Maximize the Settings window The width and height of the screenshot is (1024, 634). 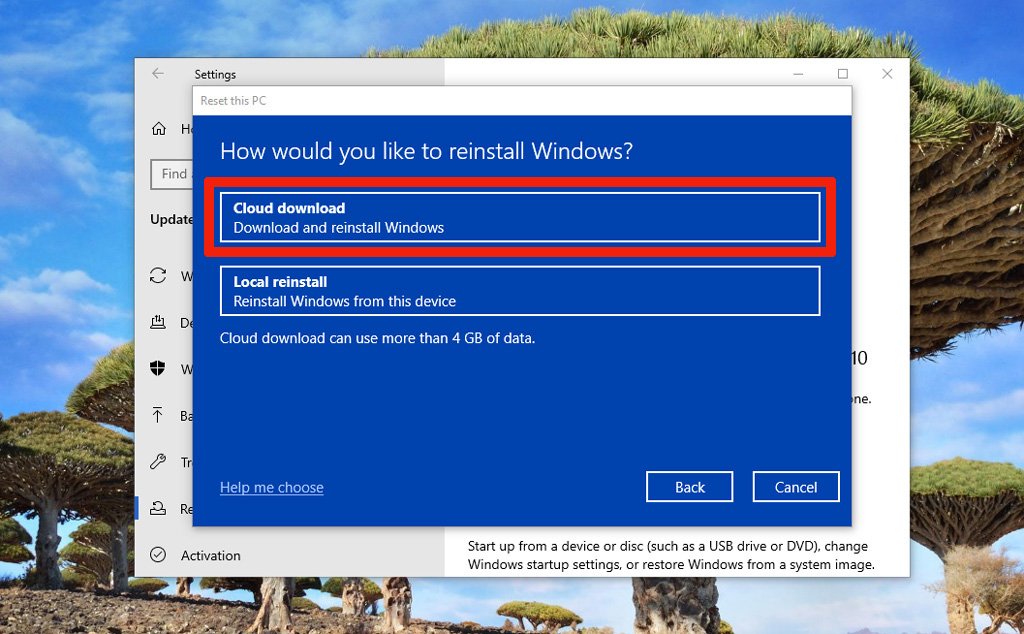click(x=842, y=74)
